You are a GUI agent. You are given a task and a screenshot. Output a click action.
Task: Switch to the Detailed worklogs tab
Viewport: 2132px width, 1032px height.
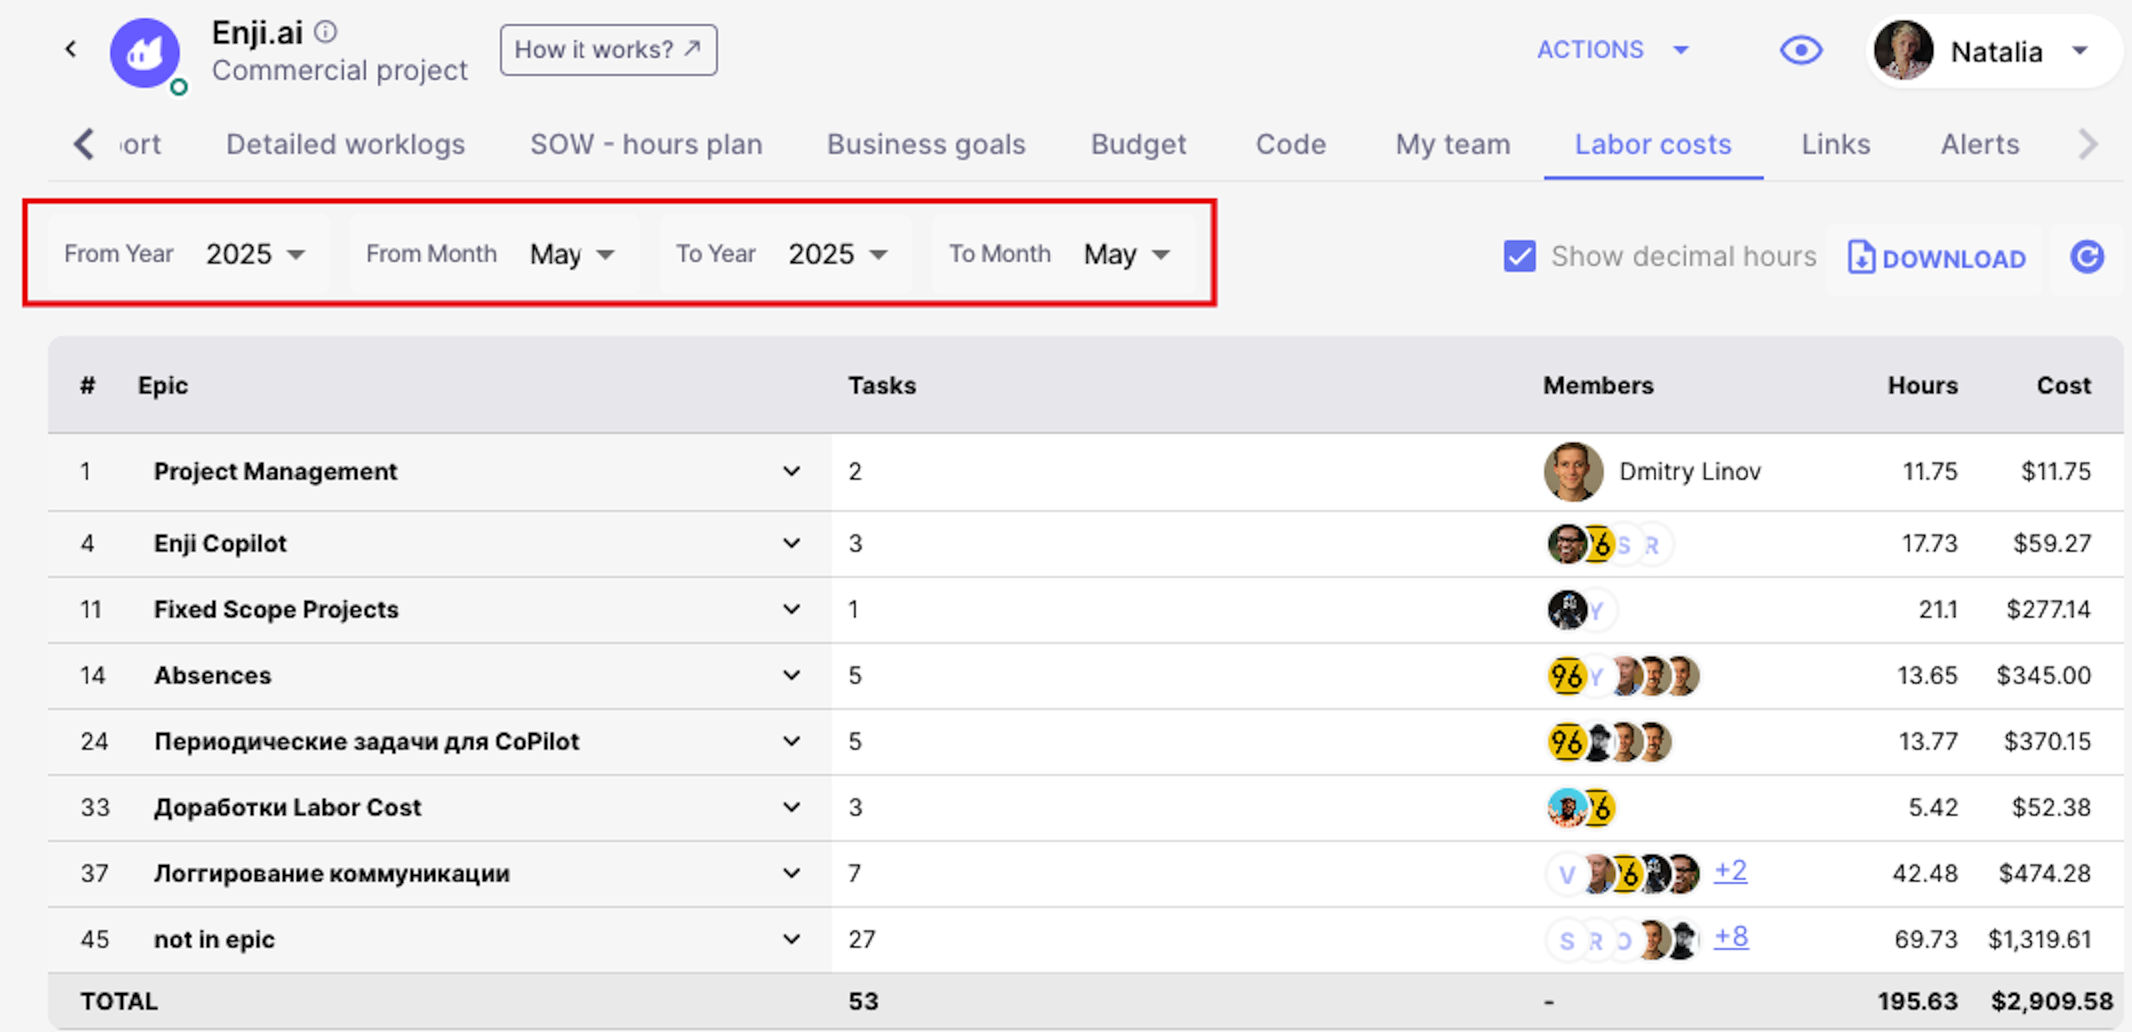345,144
